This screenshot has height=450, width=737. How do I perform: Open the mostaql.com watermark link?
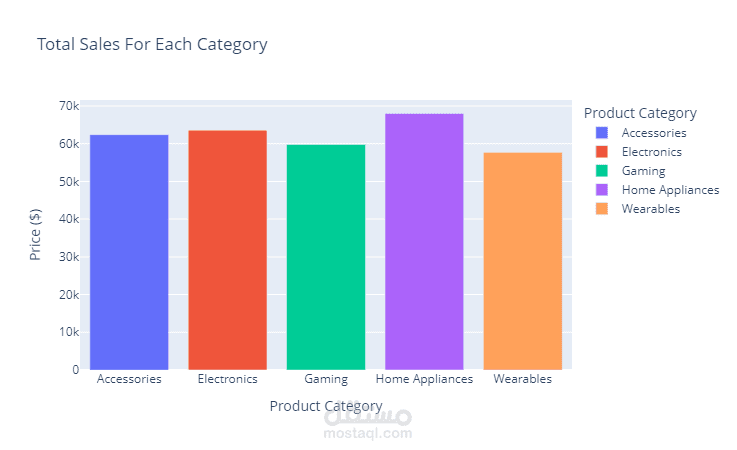click(367, 433)
